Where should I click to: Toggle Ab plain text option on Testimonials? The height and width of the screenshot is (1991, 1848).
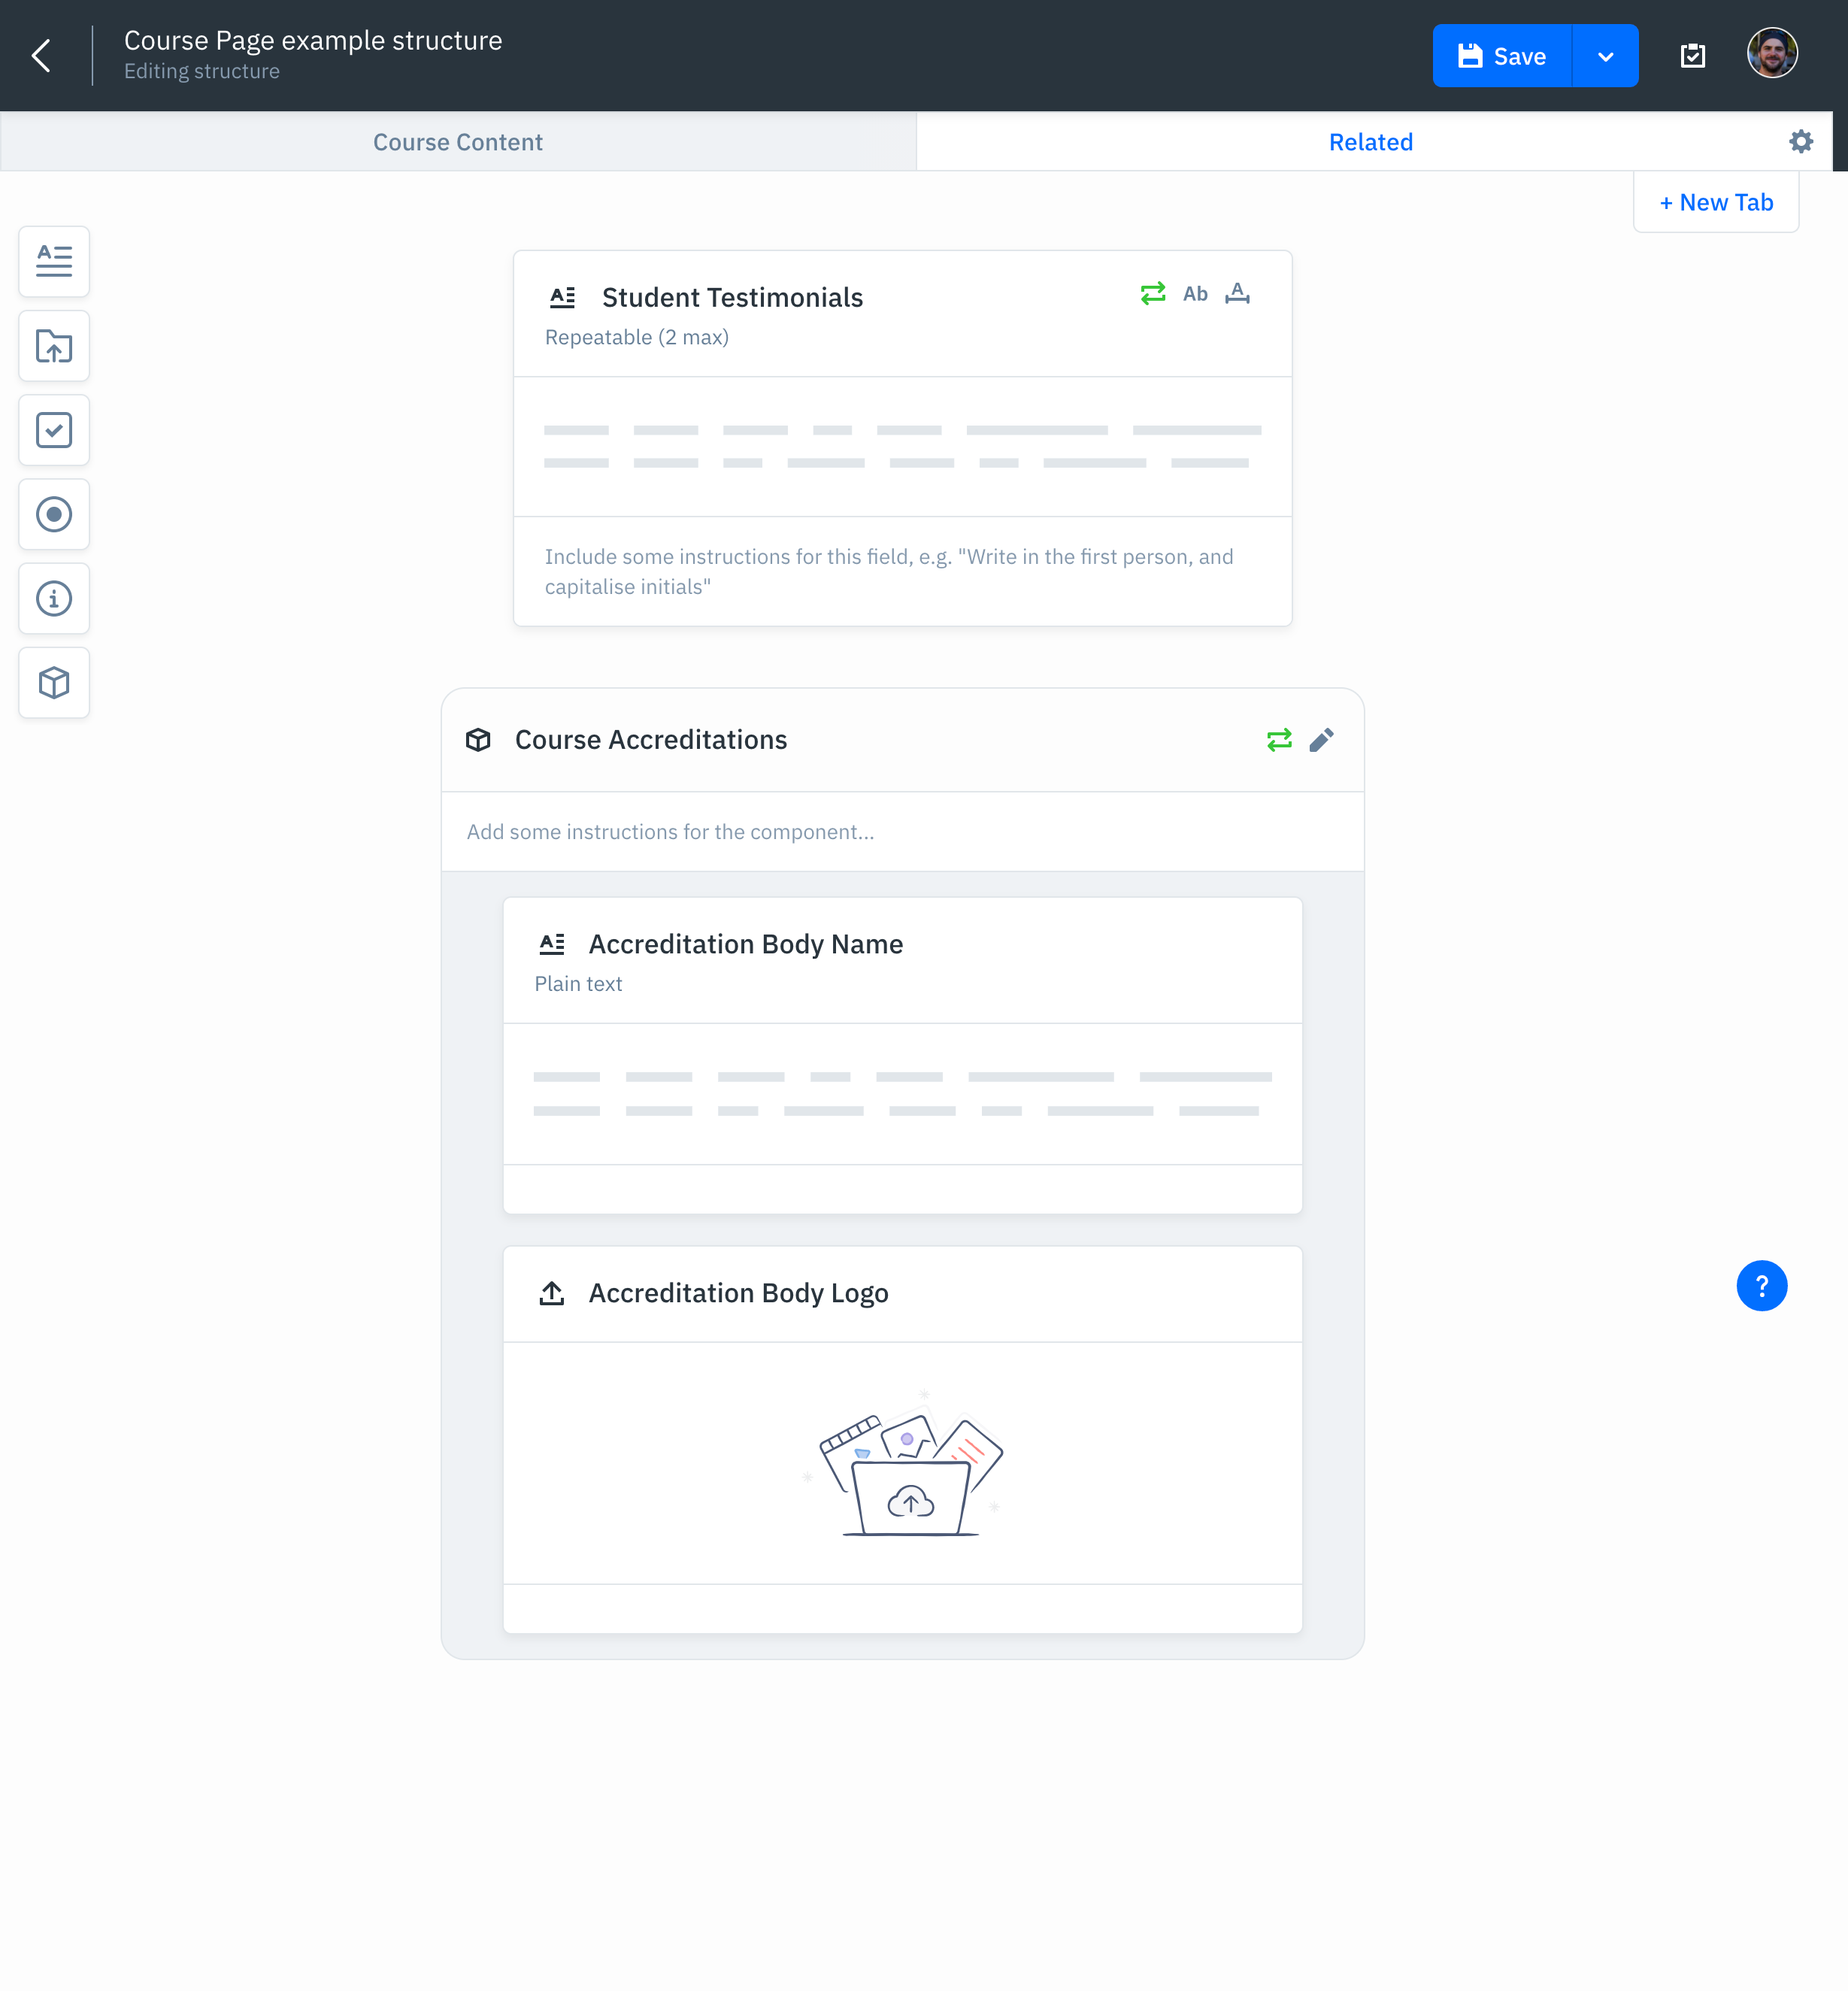point(1195,293)
